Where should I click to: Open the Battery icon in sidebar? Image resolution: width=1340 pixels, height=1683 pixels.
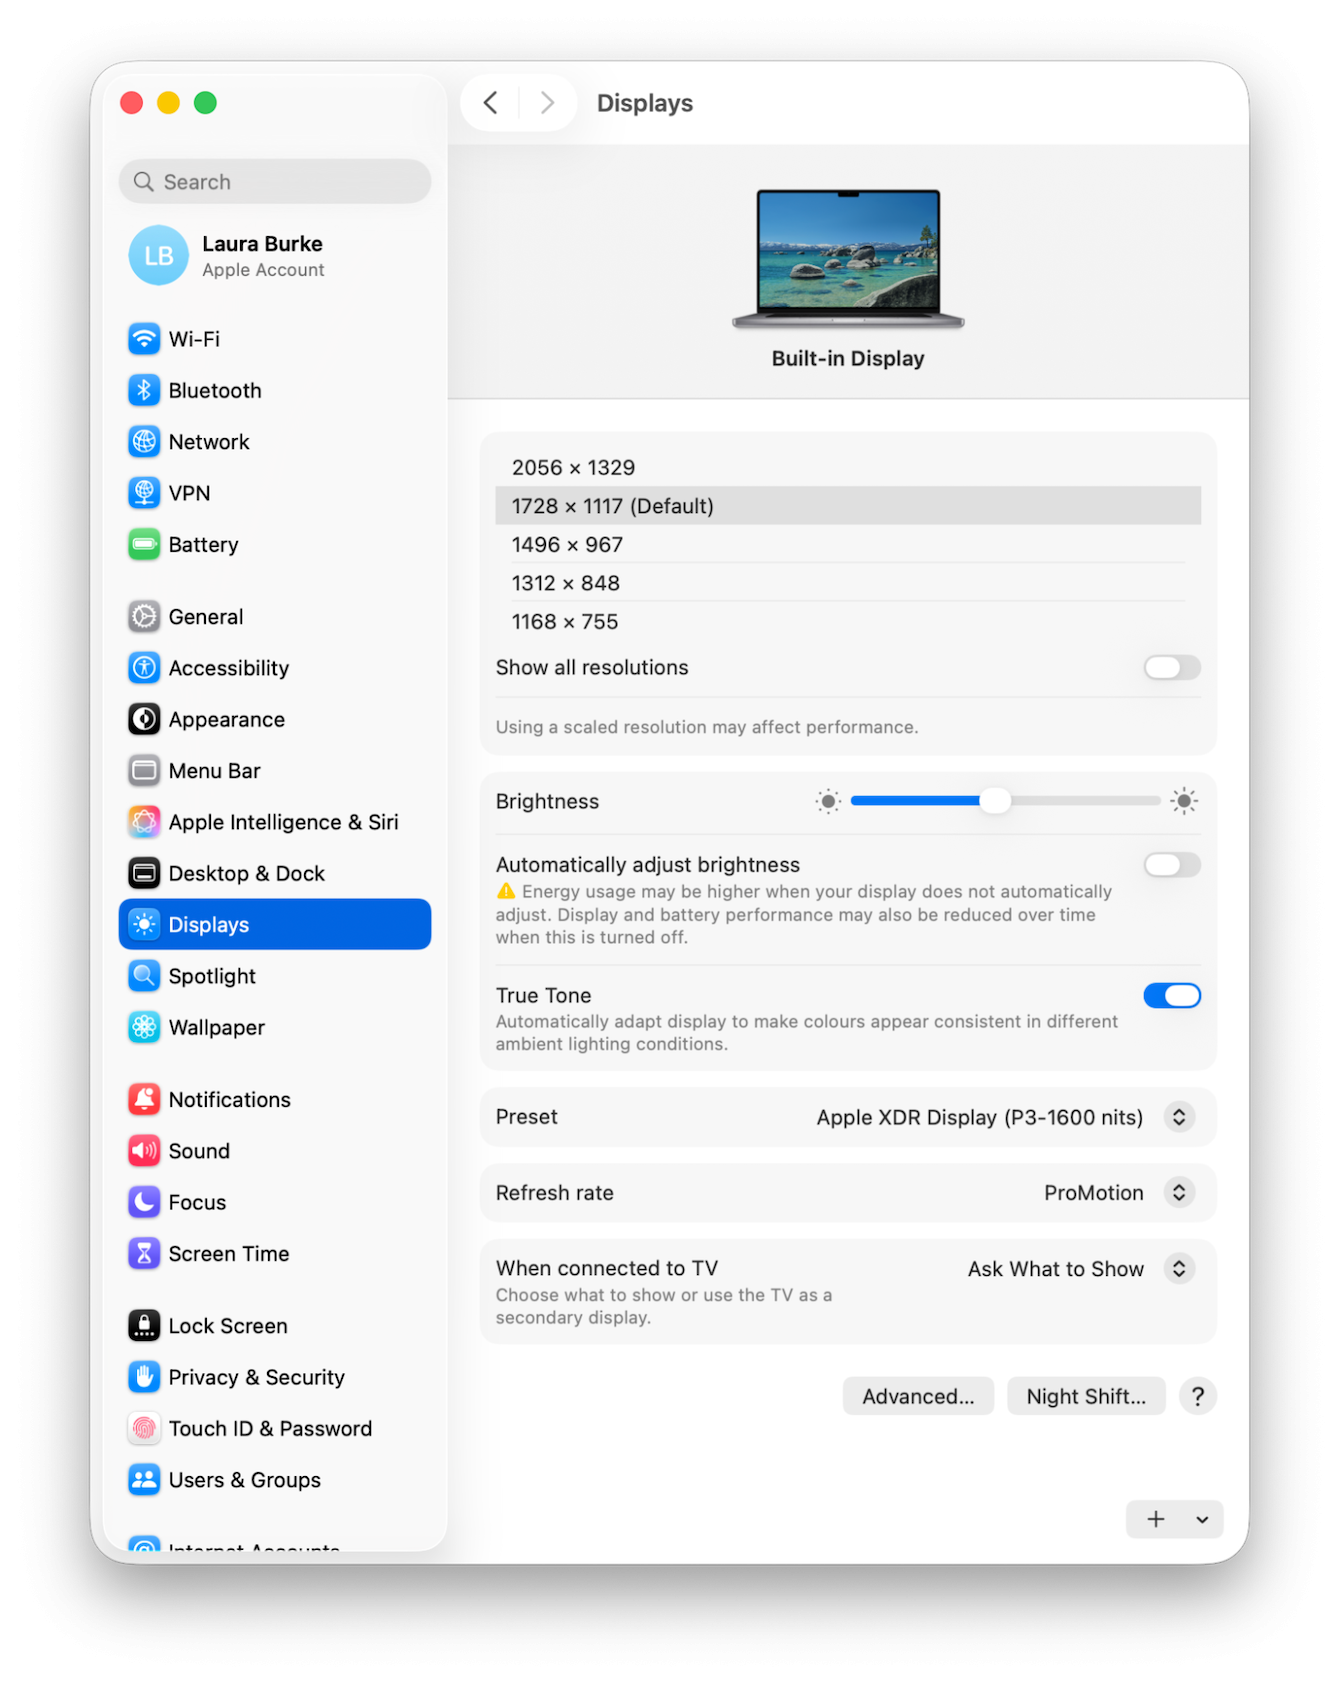pos(144,545)
